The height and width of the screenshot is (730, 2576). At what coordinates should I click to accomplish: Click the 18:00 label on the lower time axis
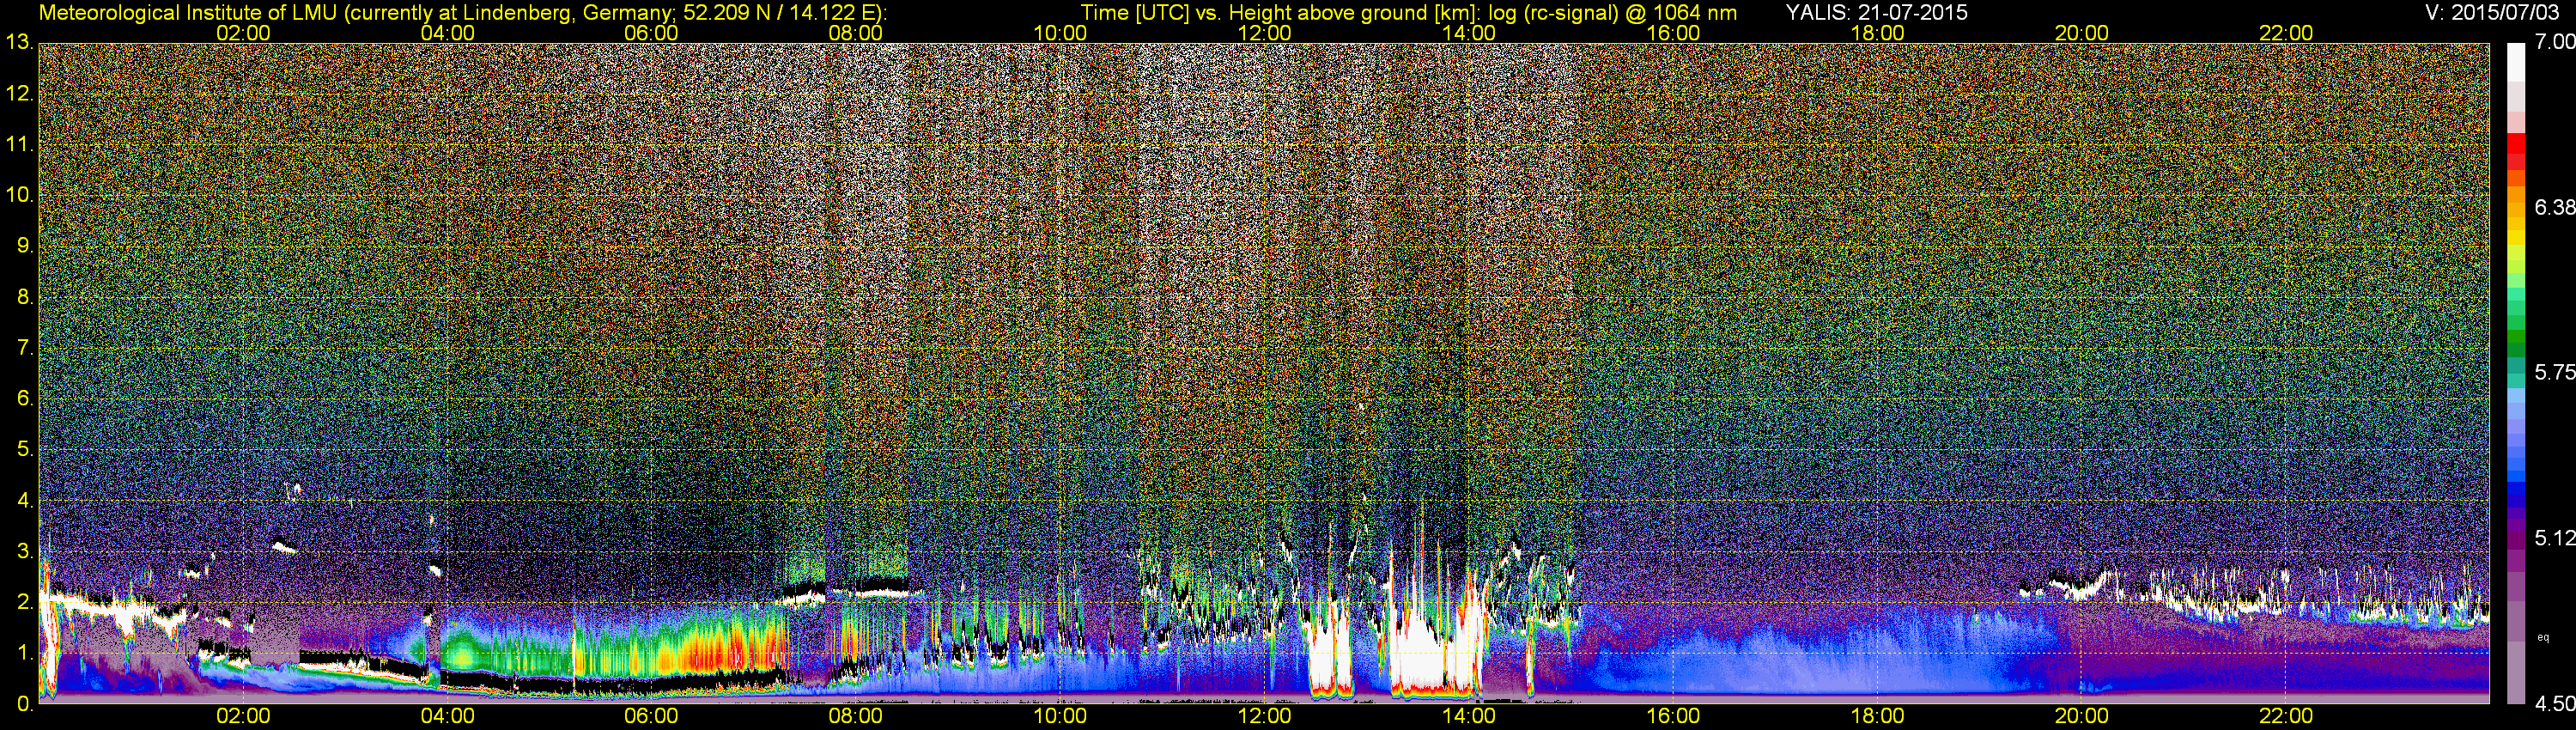(x=1877, y=716)
